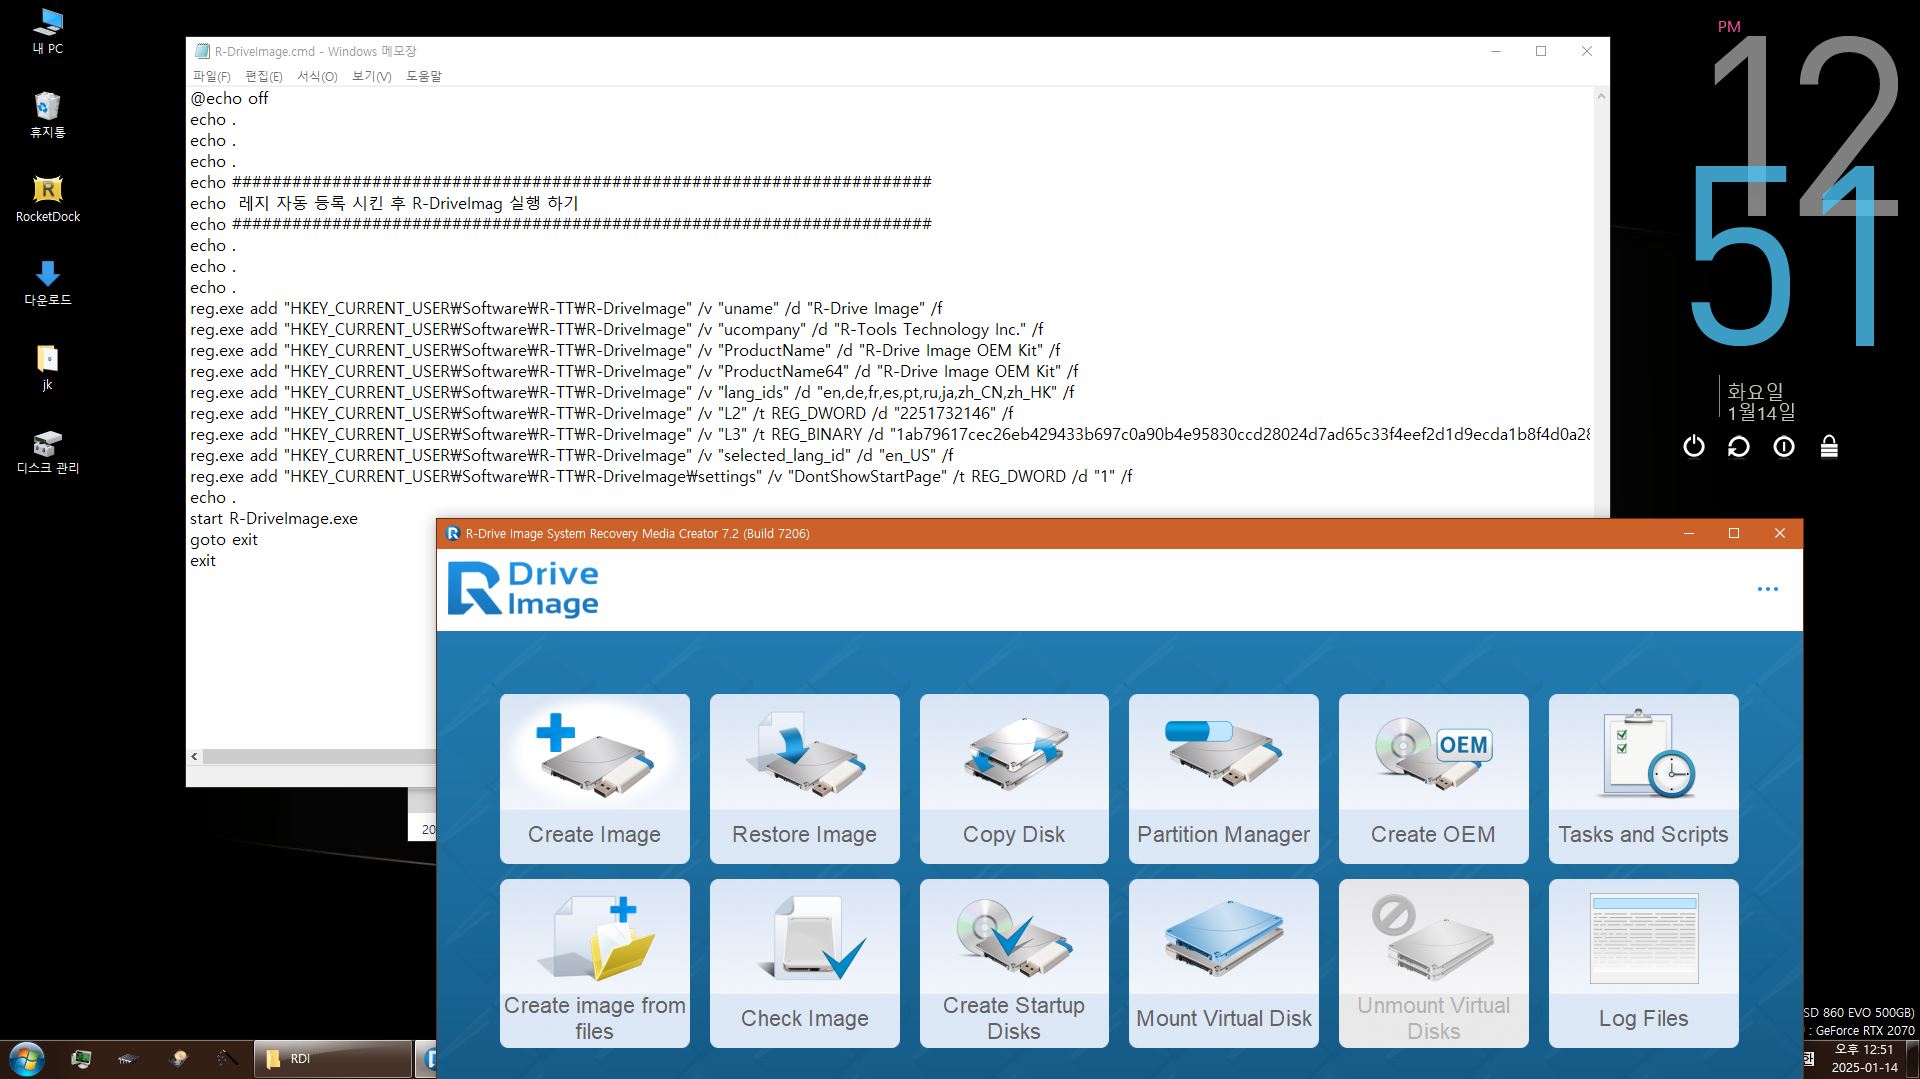Viewport: 1920px width, 1079px height.
Task: Open Partition Manager
Action: click(1223, 778)
